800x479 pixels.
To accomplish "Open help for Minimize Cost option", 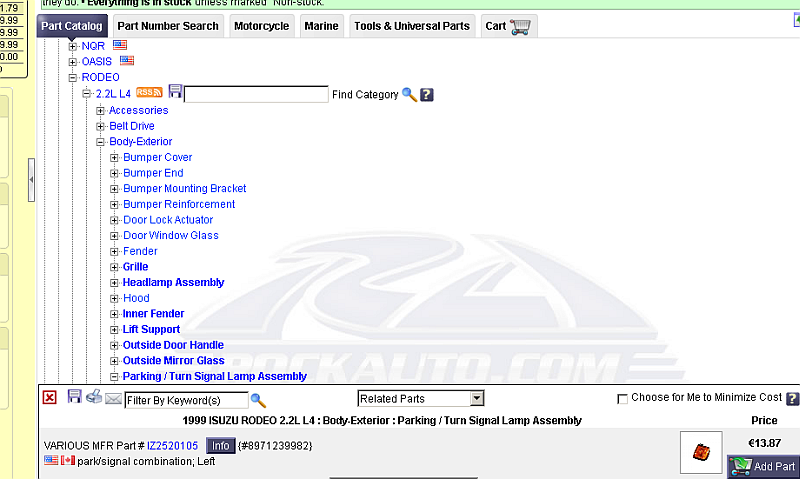I will (792, 398).
